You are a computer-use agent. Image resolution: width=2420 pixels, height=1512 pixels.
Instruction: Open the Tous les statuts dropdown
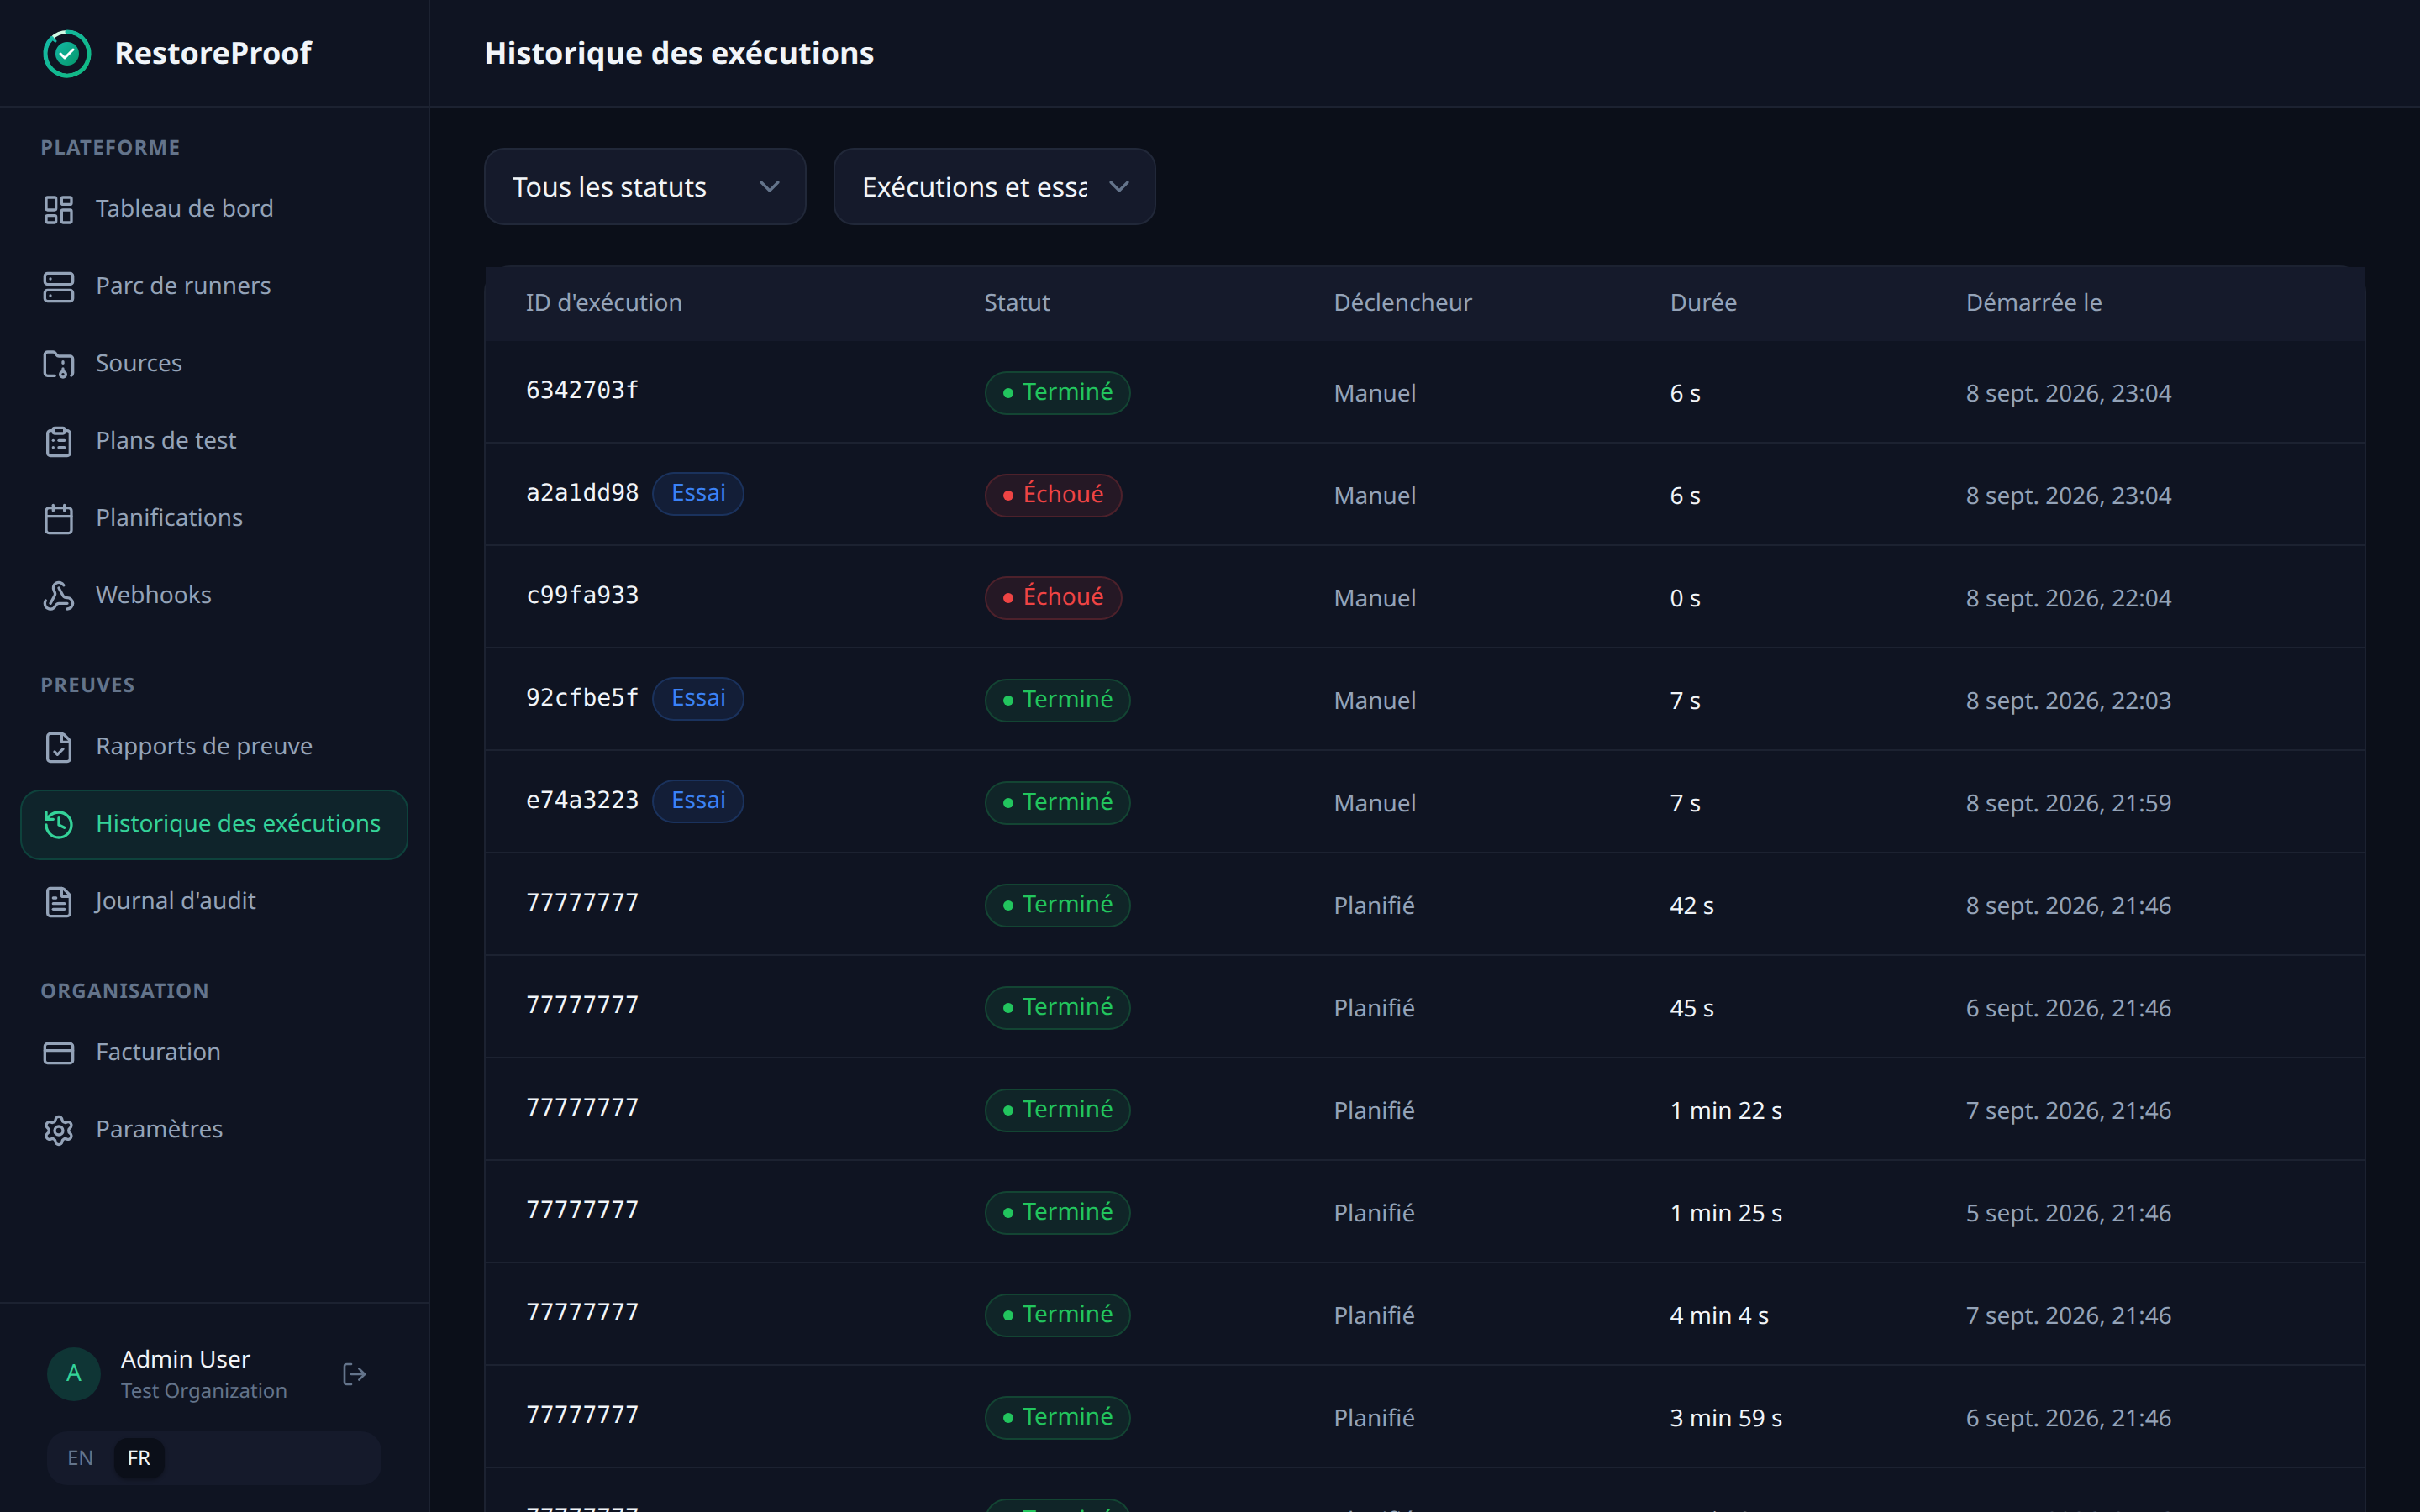(645, 187)
